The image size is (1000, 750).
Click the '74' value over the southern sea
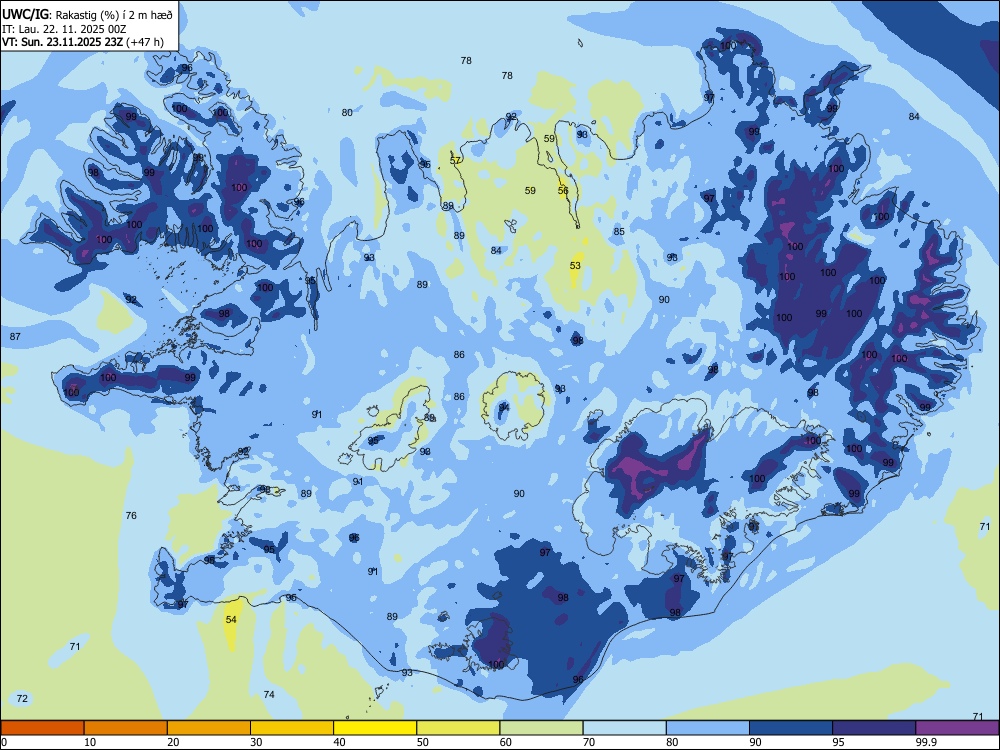point(269,694)
